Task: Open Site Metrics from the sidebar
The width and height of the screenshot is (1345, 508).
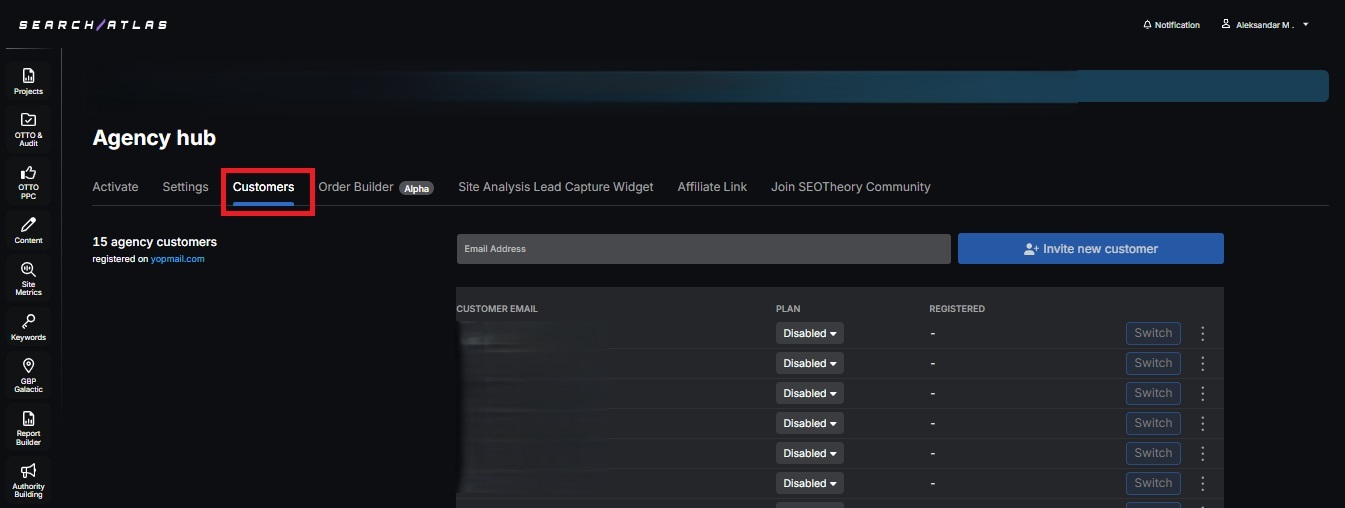Action: pos(28,279)
